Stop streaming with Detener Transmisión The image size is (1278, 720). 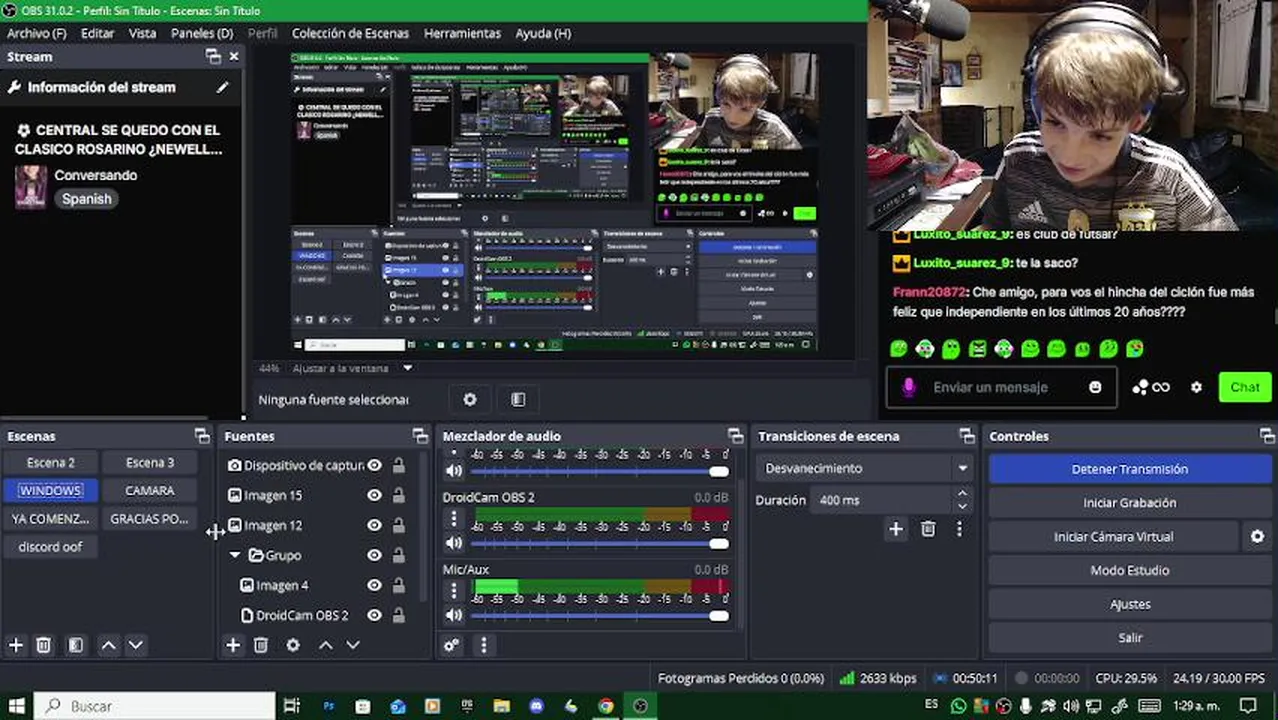[x=1130, y=469]
